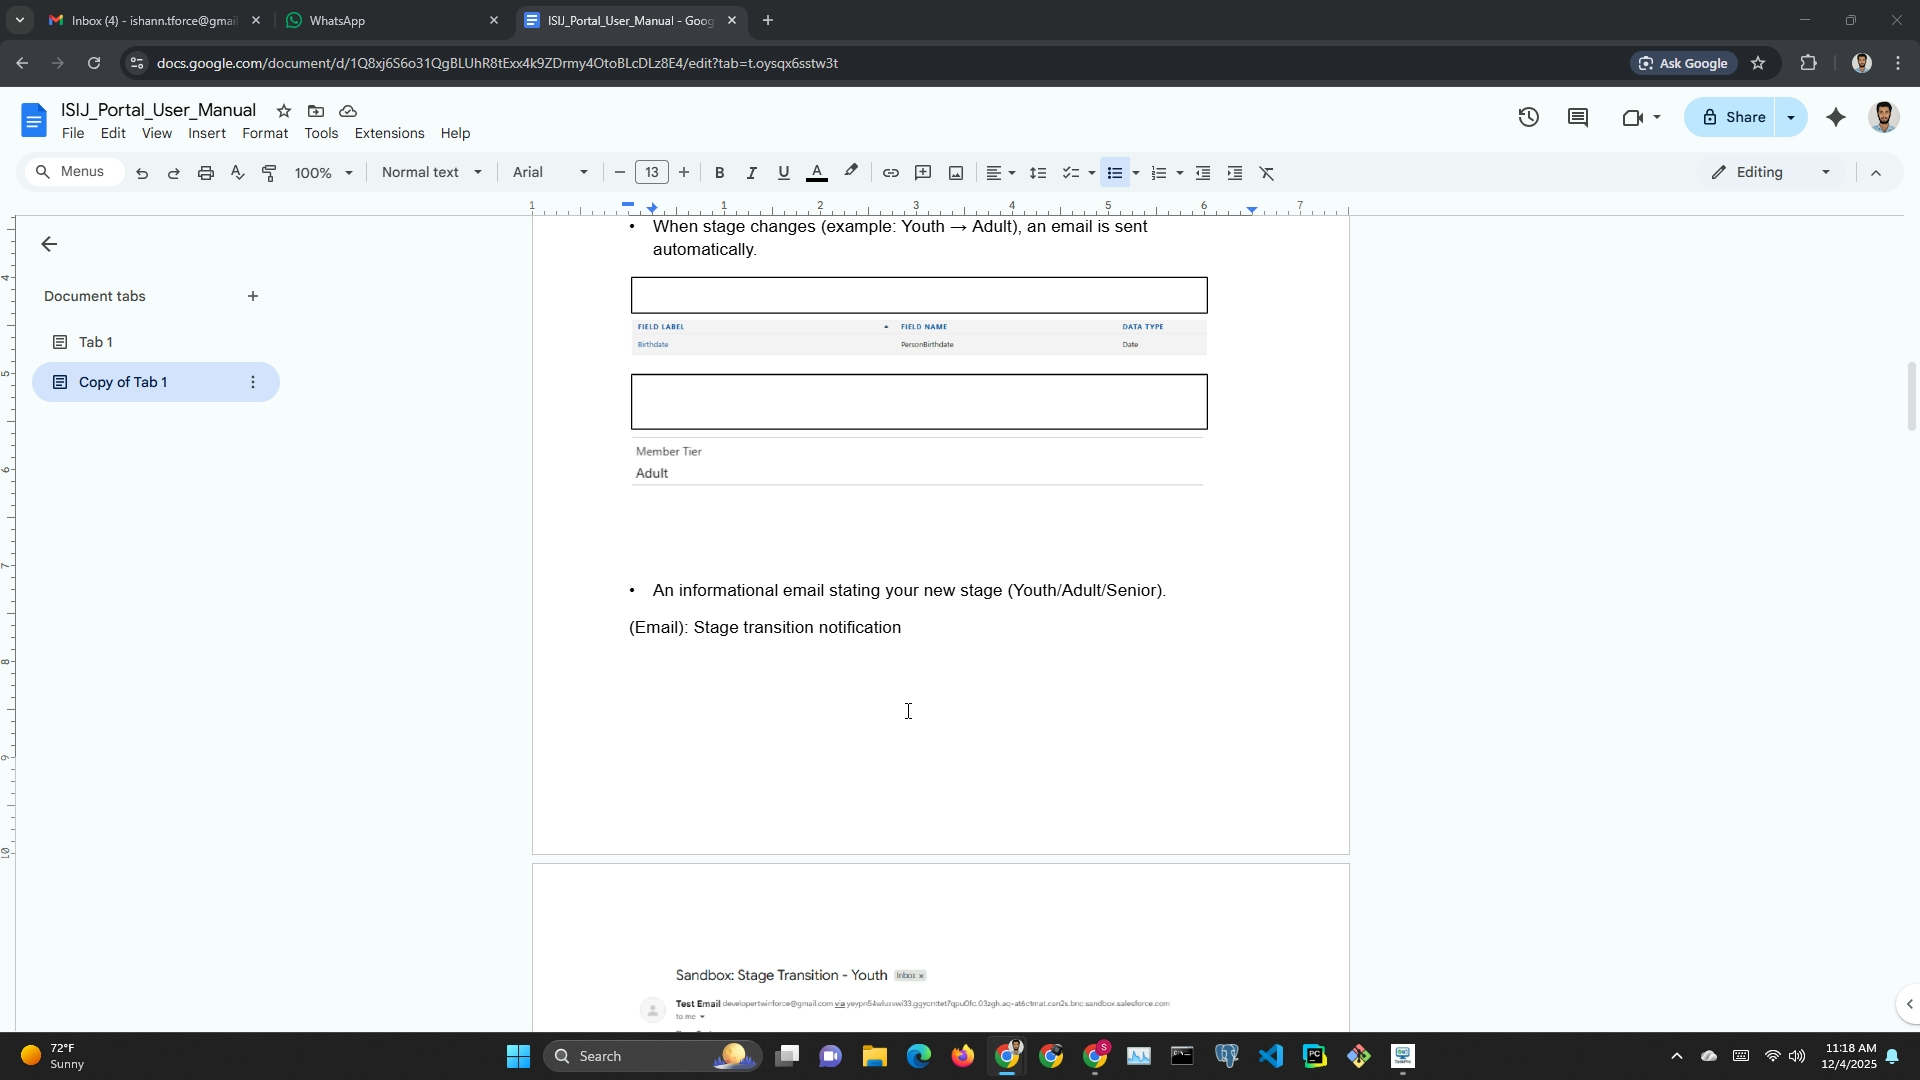1920x1080 pixels.
Task: Click the font size input field
Action: click(x=651, y=172)
